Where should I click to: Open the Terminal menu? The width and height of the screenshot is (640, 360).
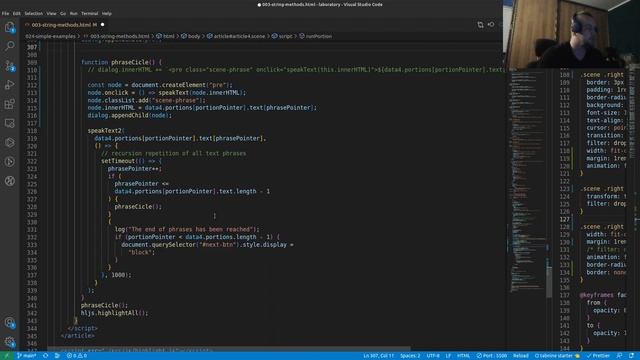coord(89,13)
